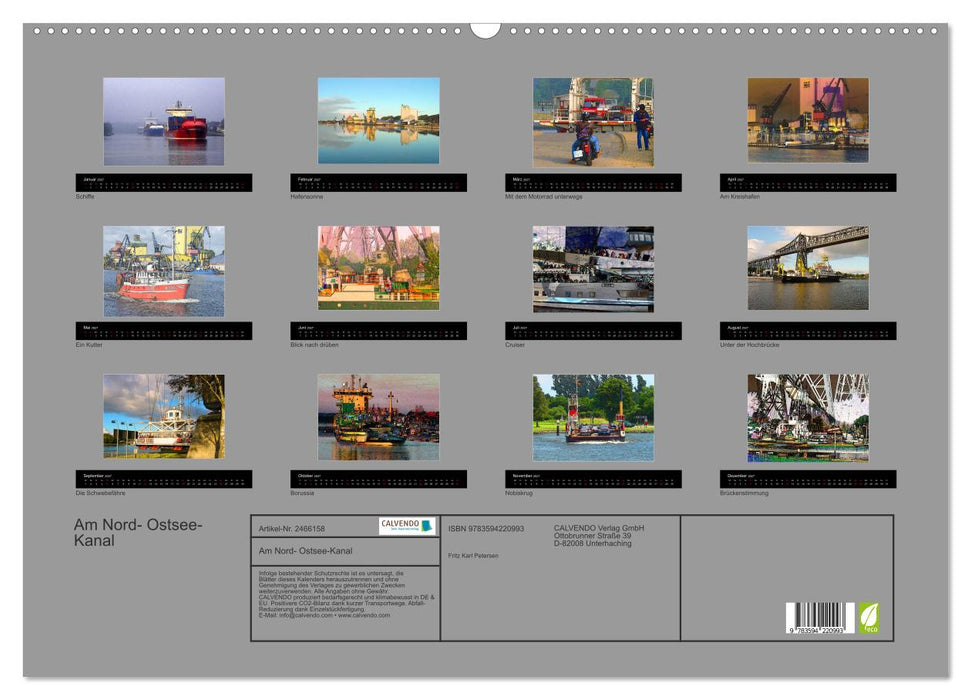Click the August calendar strip
The height and width of the screenshot is (700, 971).
[808, 331]
